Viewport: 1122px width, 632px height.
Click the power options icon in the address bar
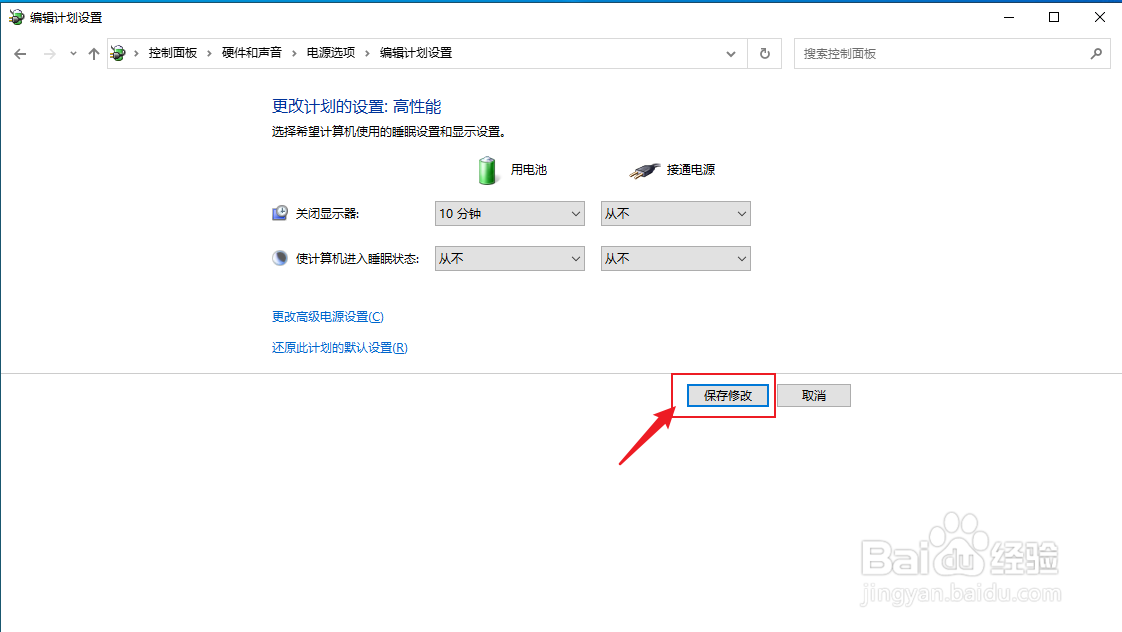pyautogui.click(x=118, y=53)
